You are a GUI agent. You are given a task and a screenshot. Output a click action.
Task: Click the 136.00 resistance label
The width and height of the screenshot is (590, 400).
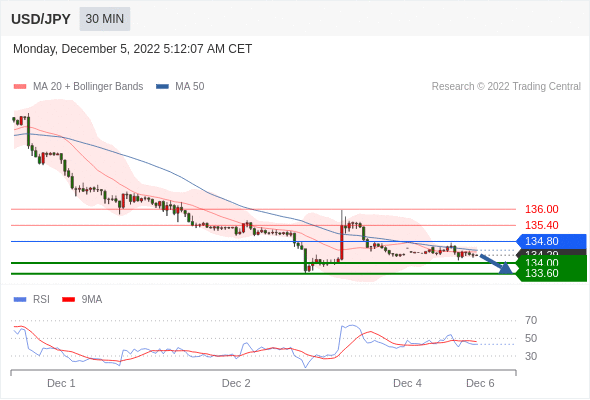[541, 209]
